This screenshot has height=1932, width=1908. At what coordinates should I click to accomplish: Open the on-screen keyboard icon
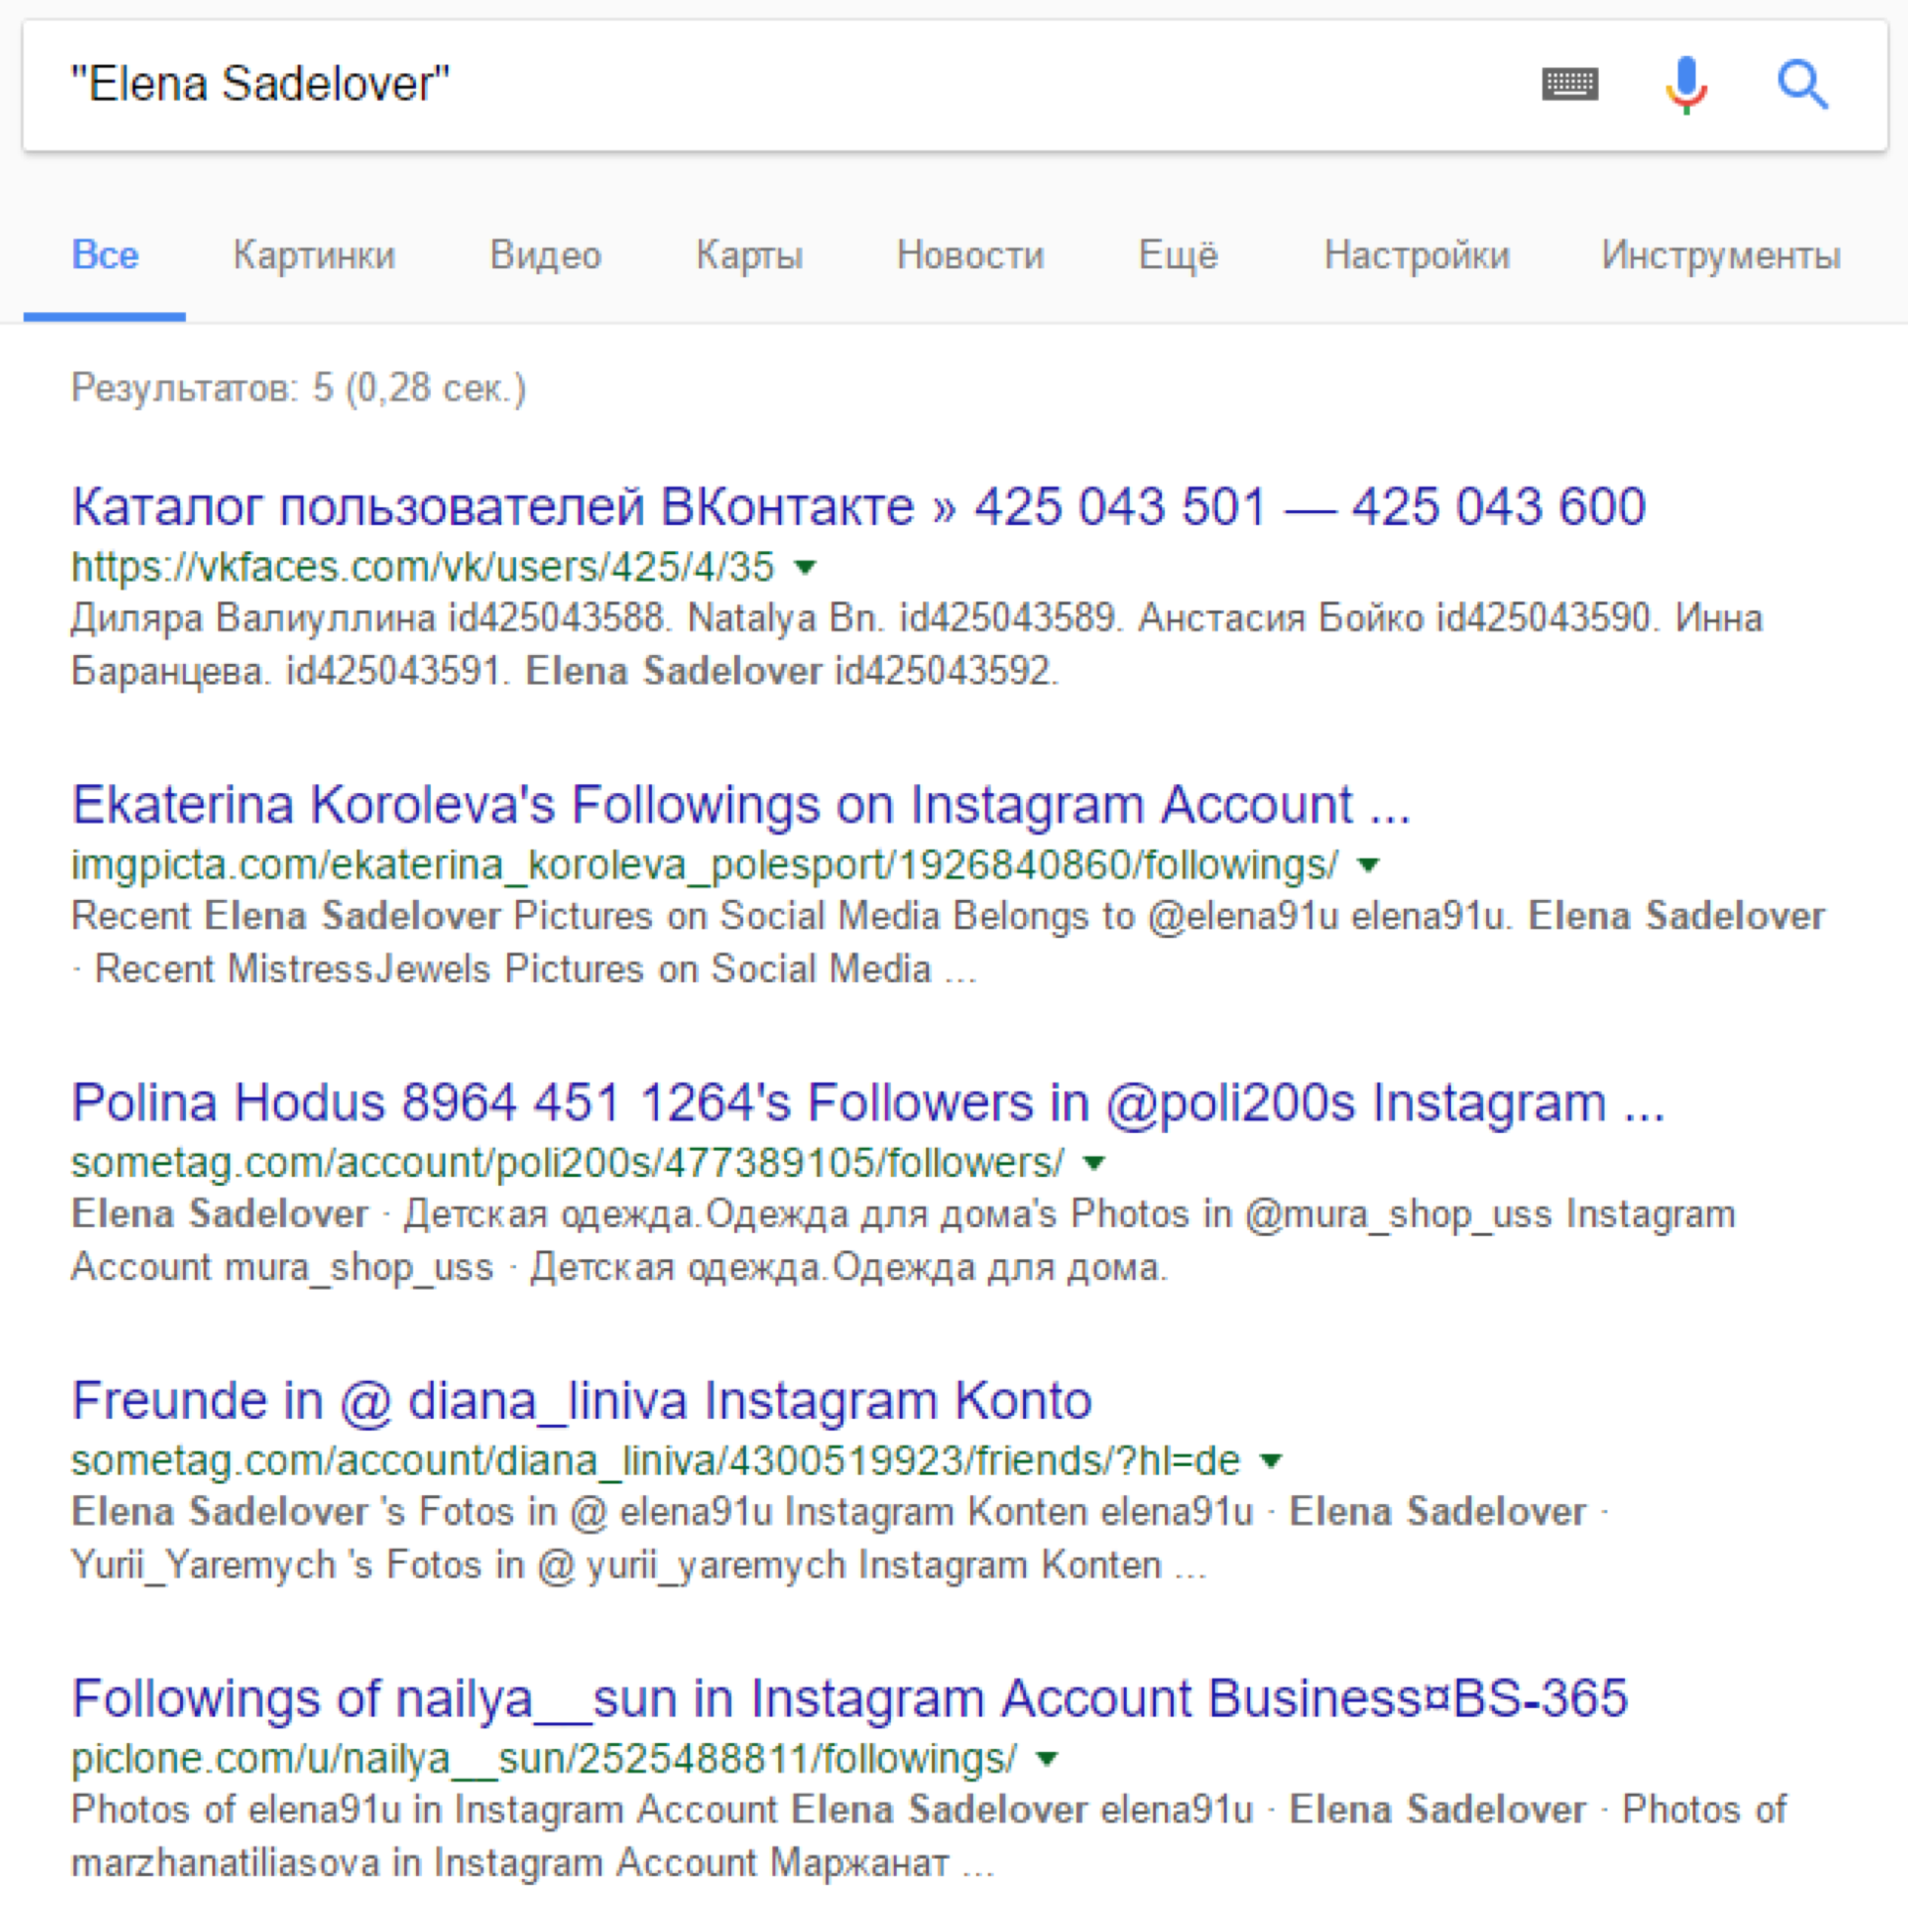(1570, 84)
